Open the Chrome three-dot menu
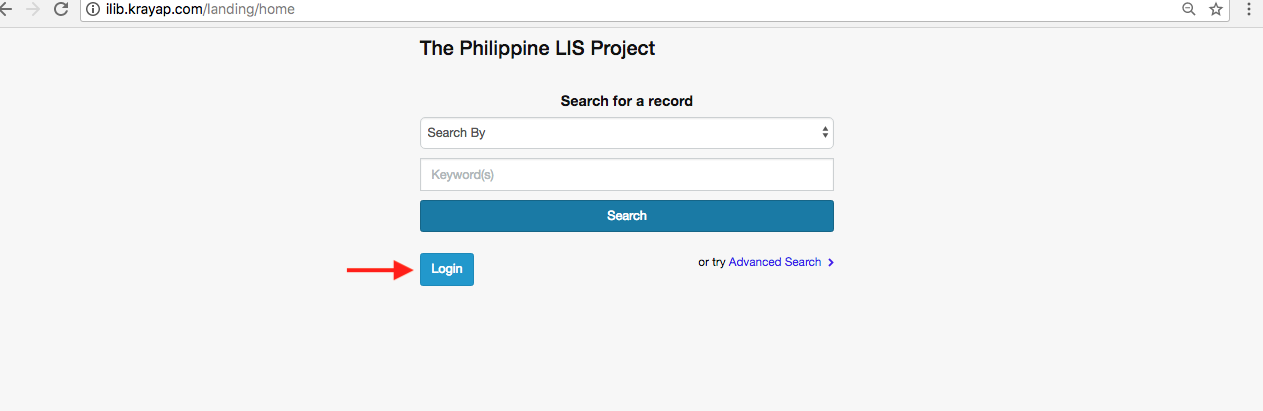 click(1249, 9)
